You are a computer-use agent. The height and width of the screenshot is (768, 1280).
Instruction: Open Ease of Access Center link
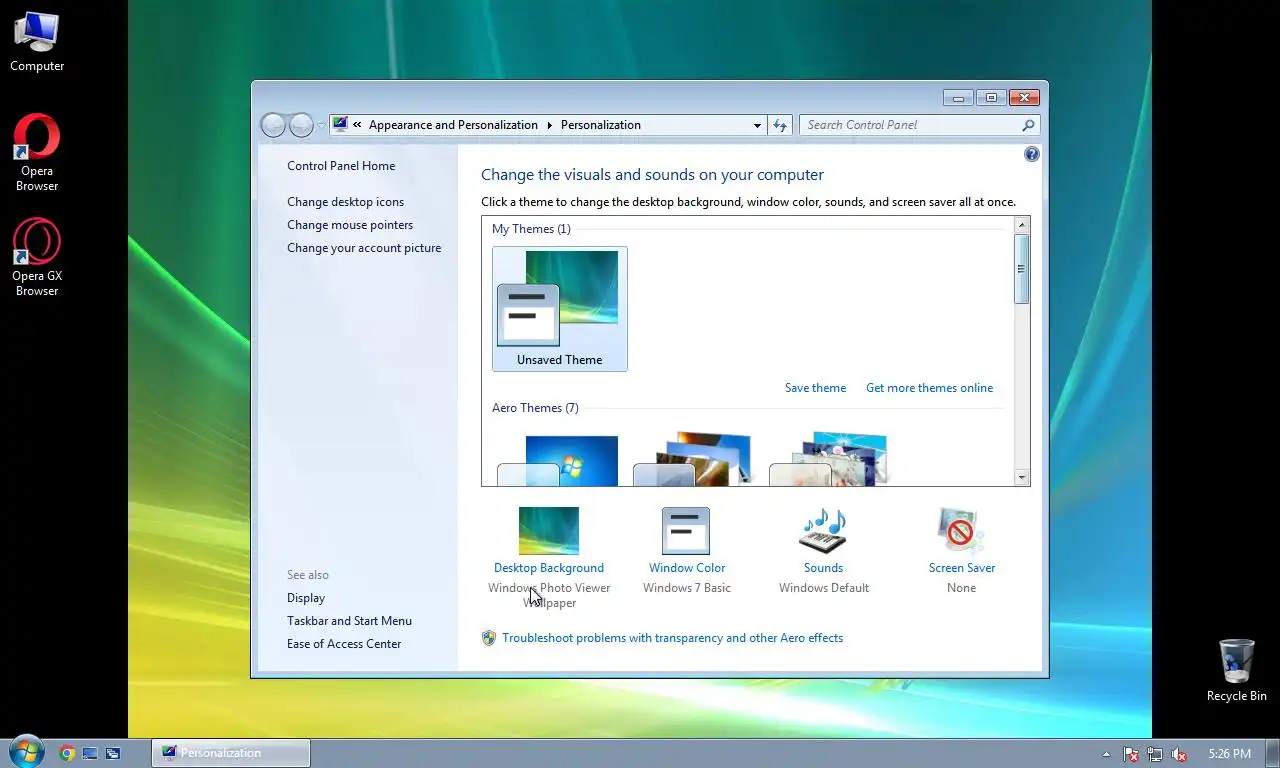coord(344,644)
